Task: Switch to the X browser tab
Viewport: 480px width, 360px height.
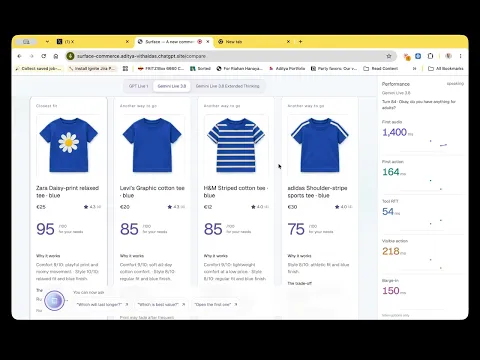Action: tap(93, 42)
